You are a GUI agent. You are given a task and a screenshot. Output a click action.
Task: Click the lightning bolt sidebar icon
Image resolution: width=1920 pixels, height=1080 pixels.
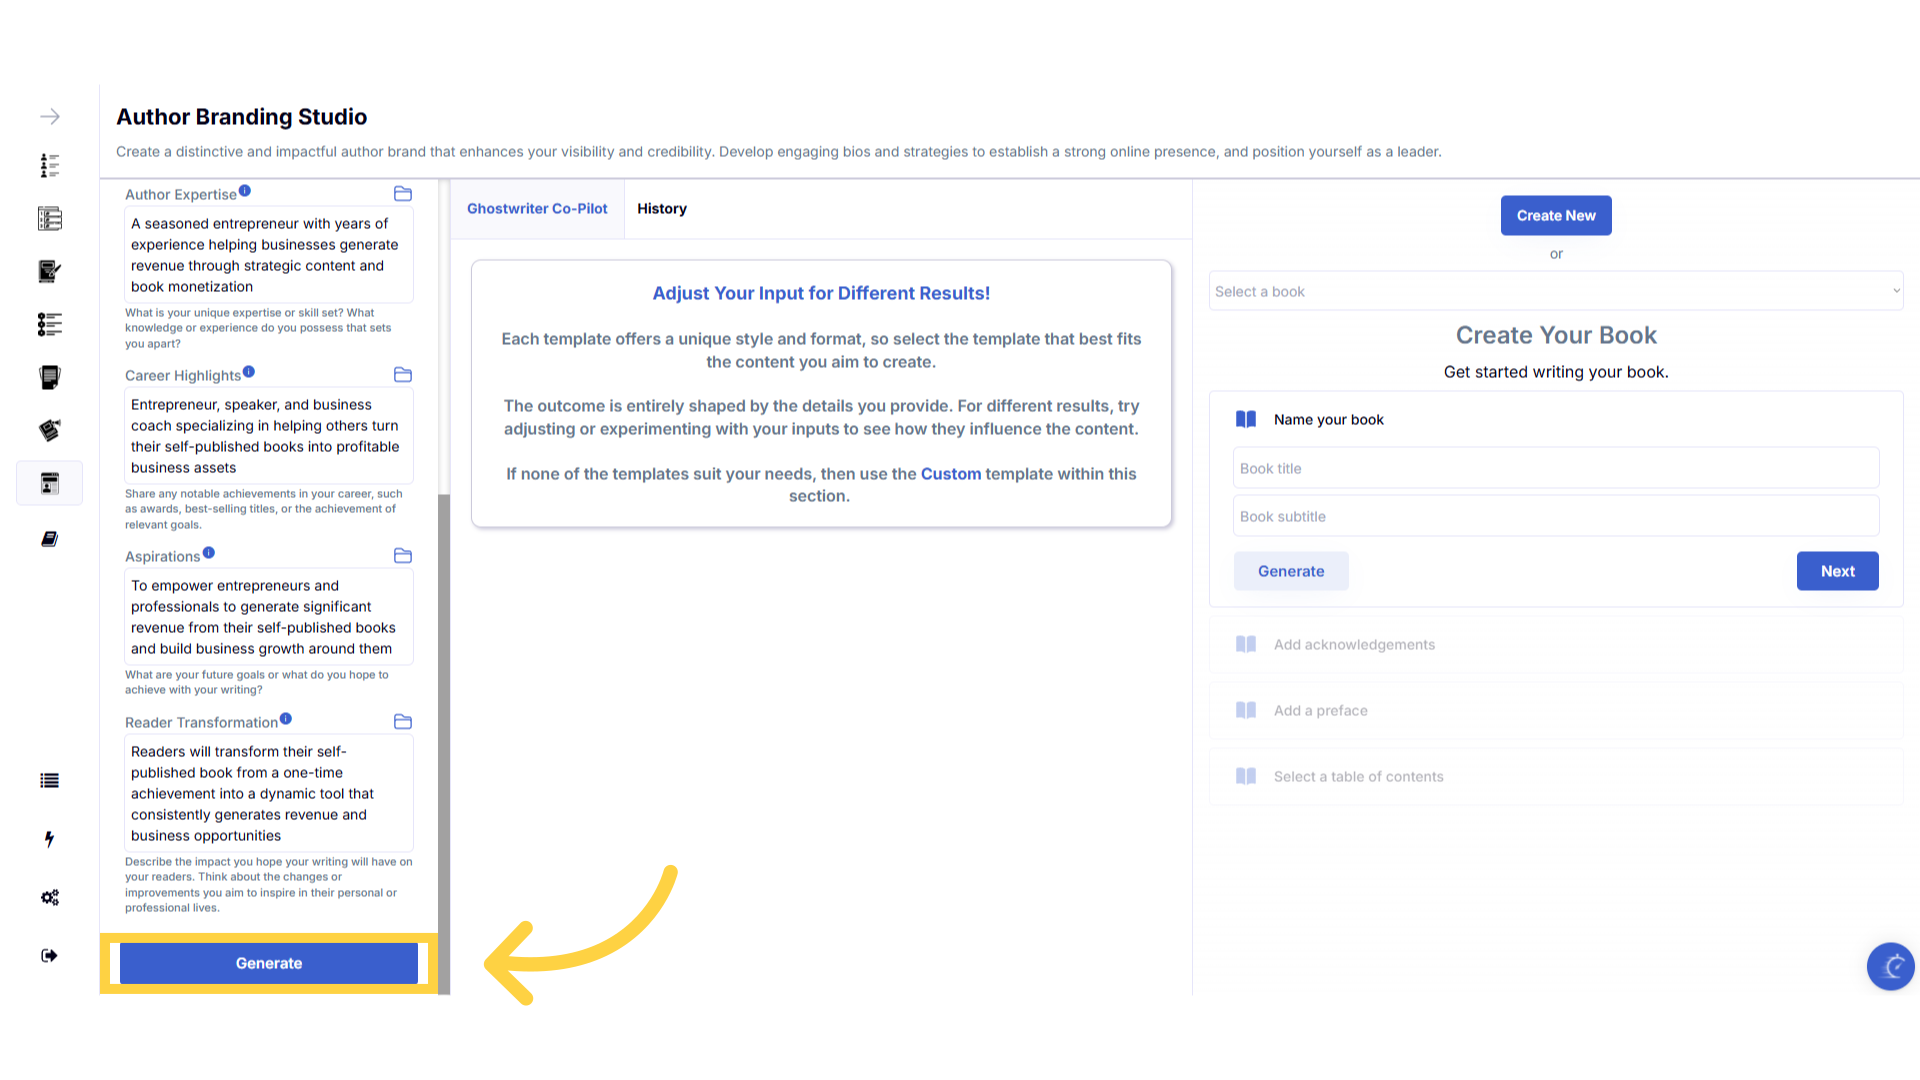(x=49, y=839)
